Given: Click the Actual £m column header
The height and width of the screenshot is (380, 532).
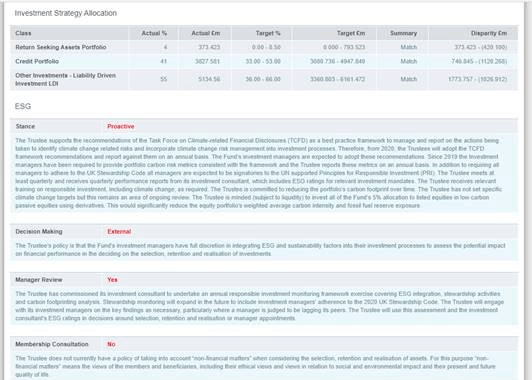Looking at the screenshot, I should pyautogui.click(x=206, y=33).
